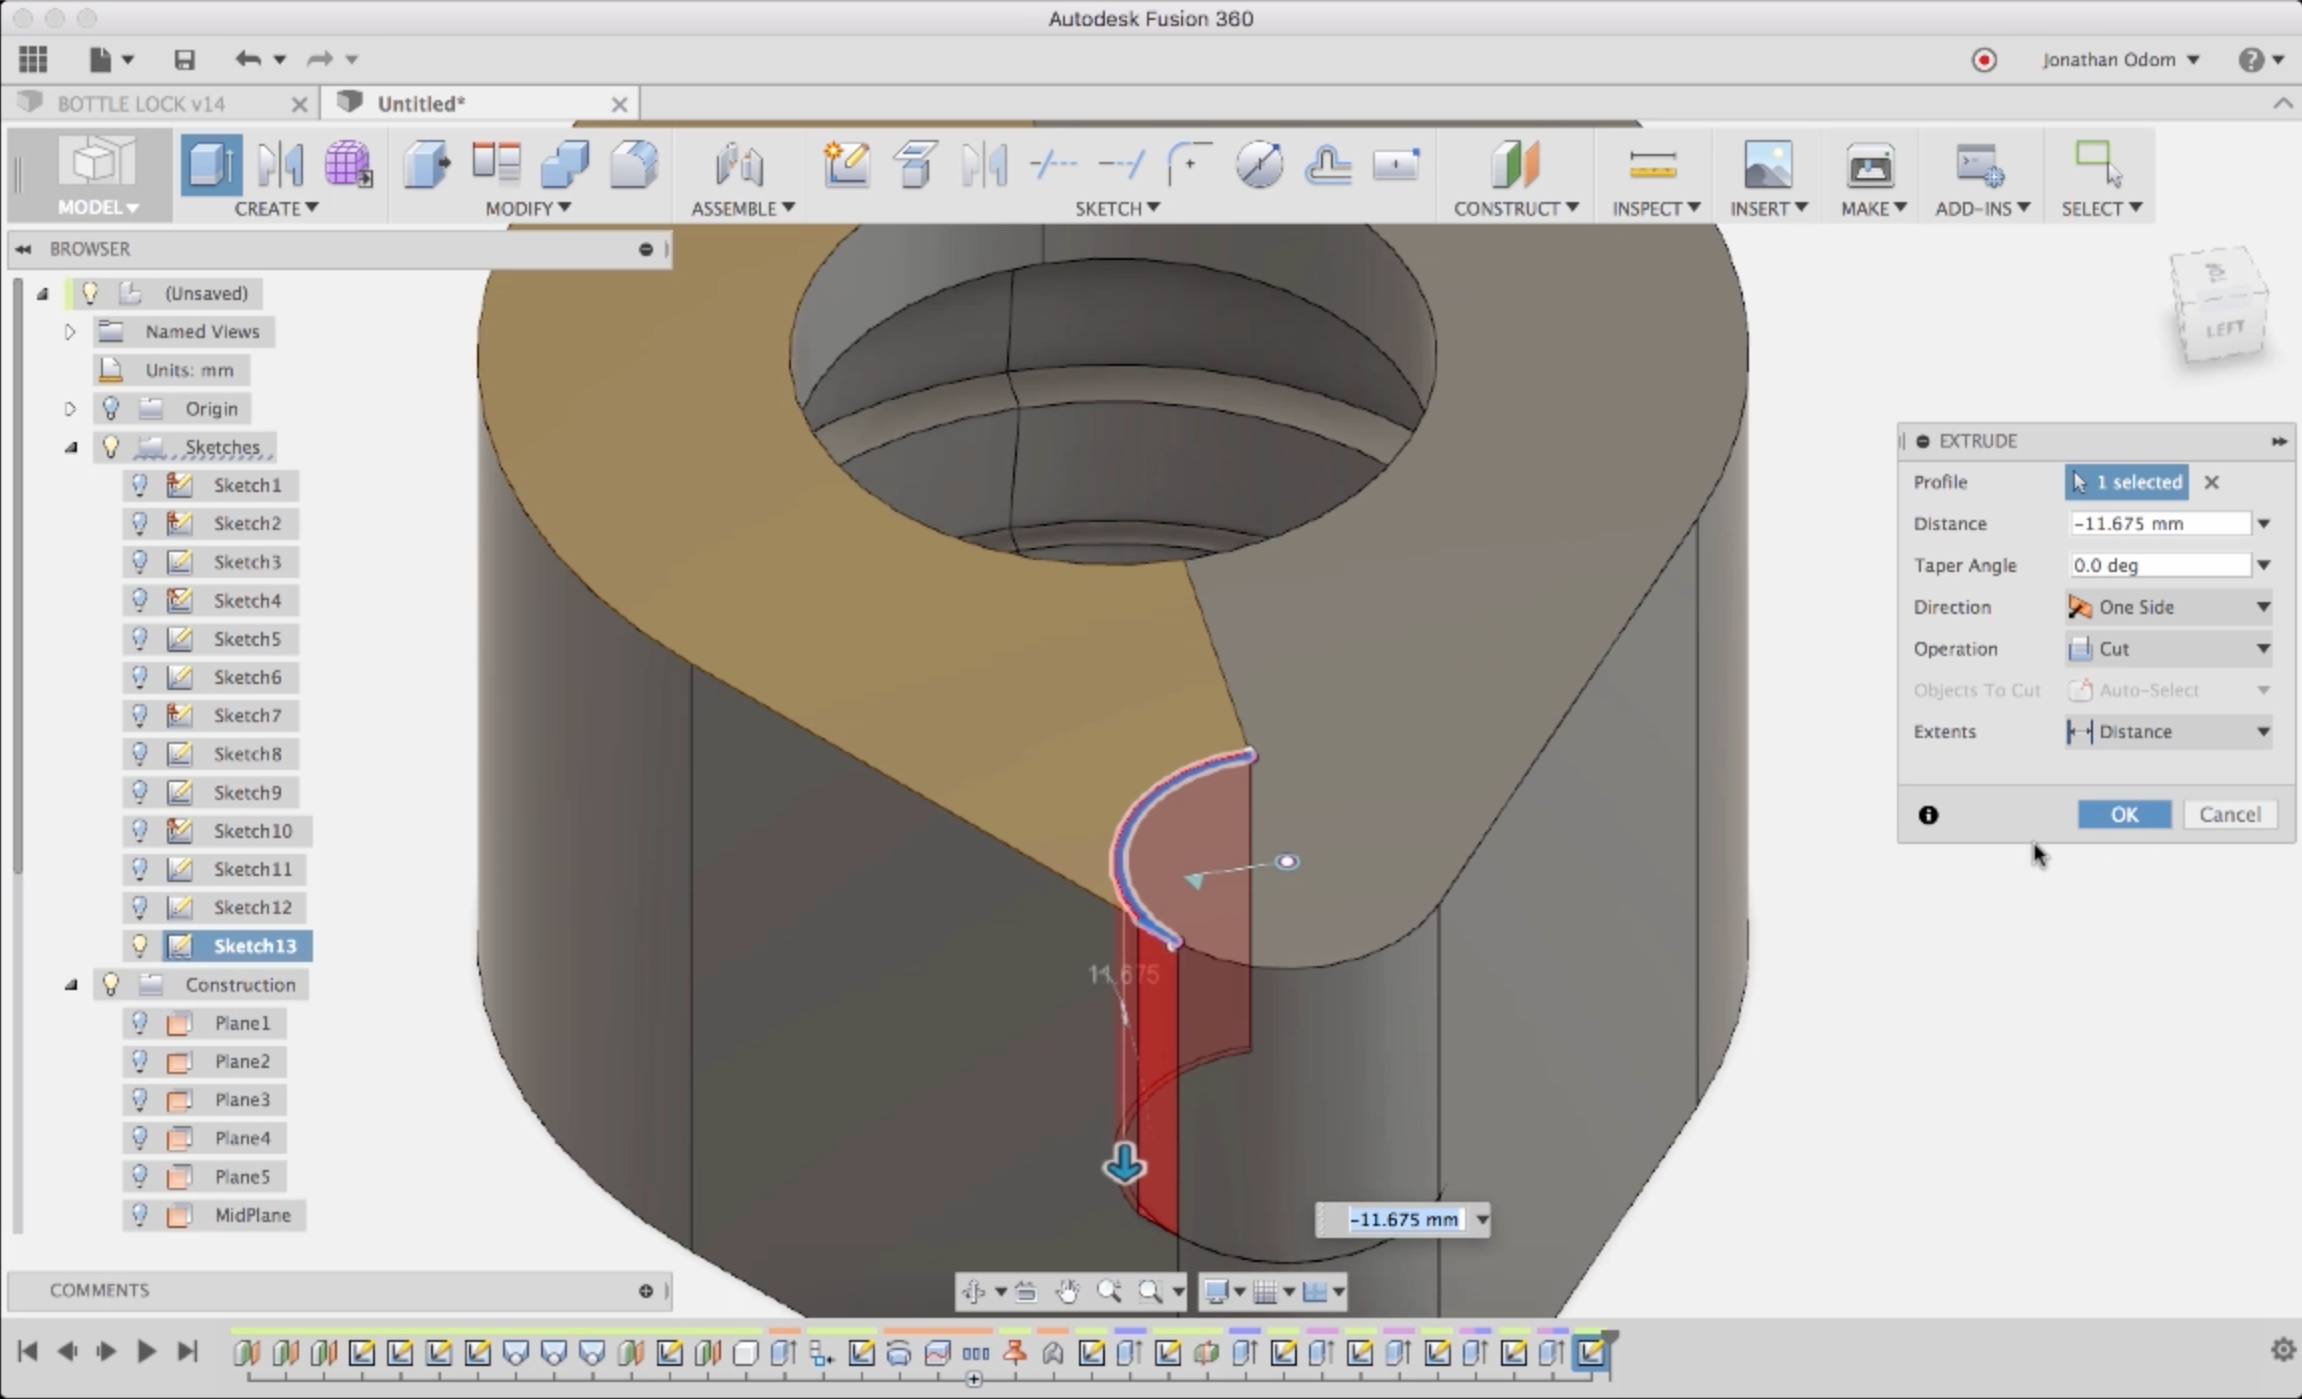
Task: Click the Measure icon above Inspect
Action: (x=1652, y=164)
